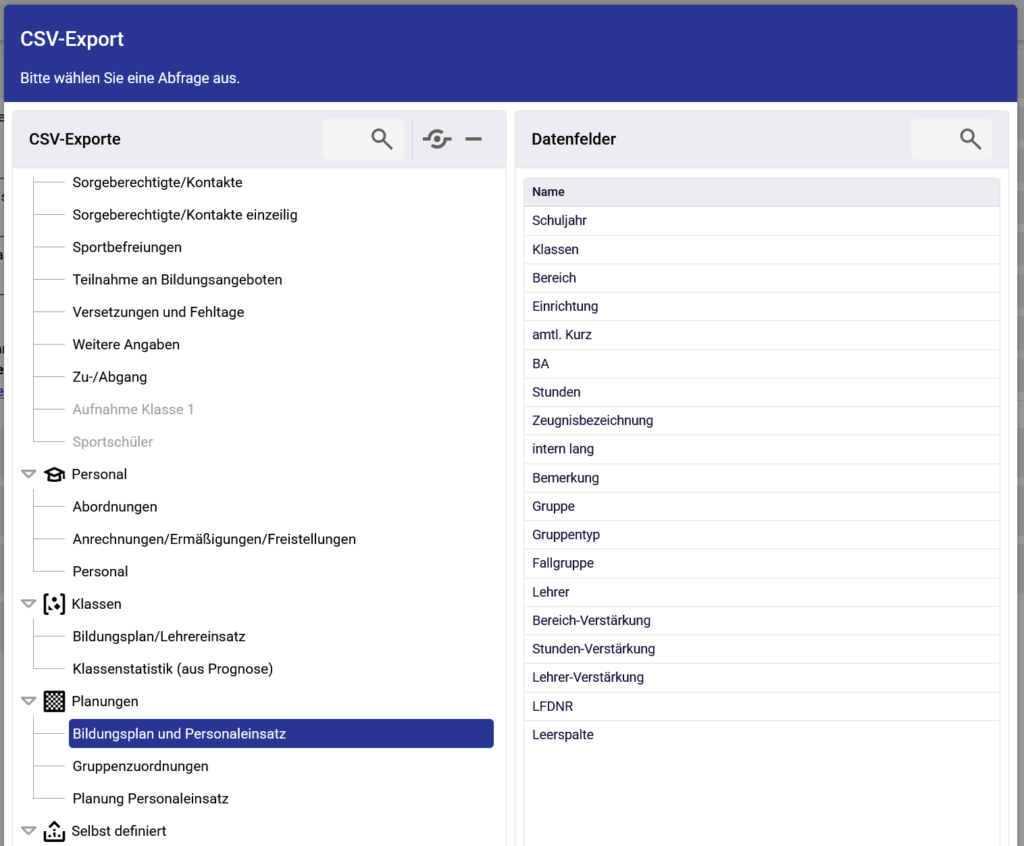Click the Personal graduation cap icon
The height and width of the screenshot is (846, 1024).
click(x=54, y=474)
